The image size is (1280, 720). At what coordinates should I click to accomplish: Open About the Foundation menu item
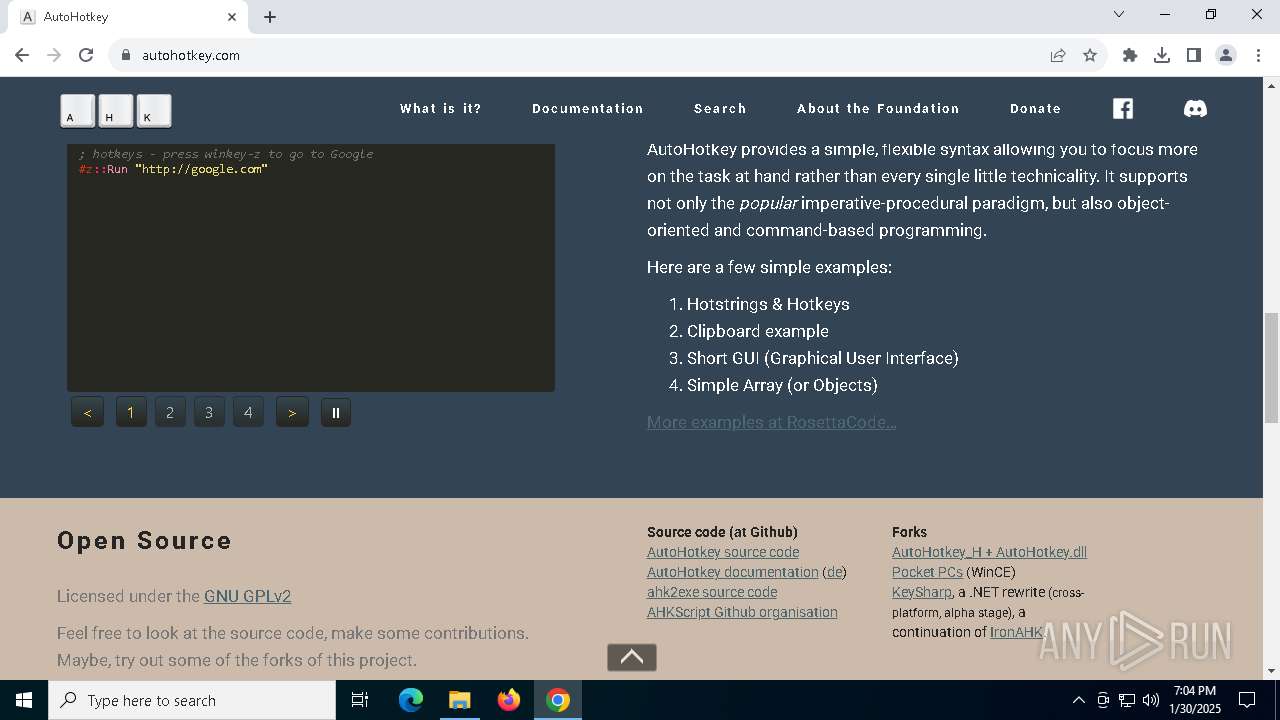pyautogui.click(x=878, y=108)
